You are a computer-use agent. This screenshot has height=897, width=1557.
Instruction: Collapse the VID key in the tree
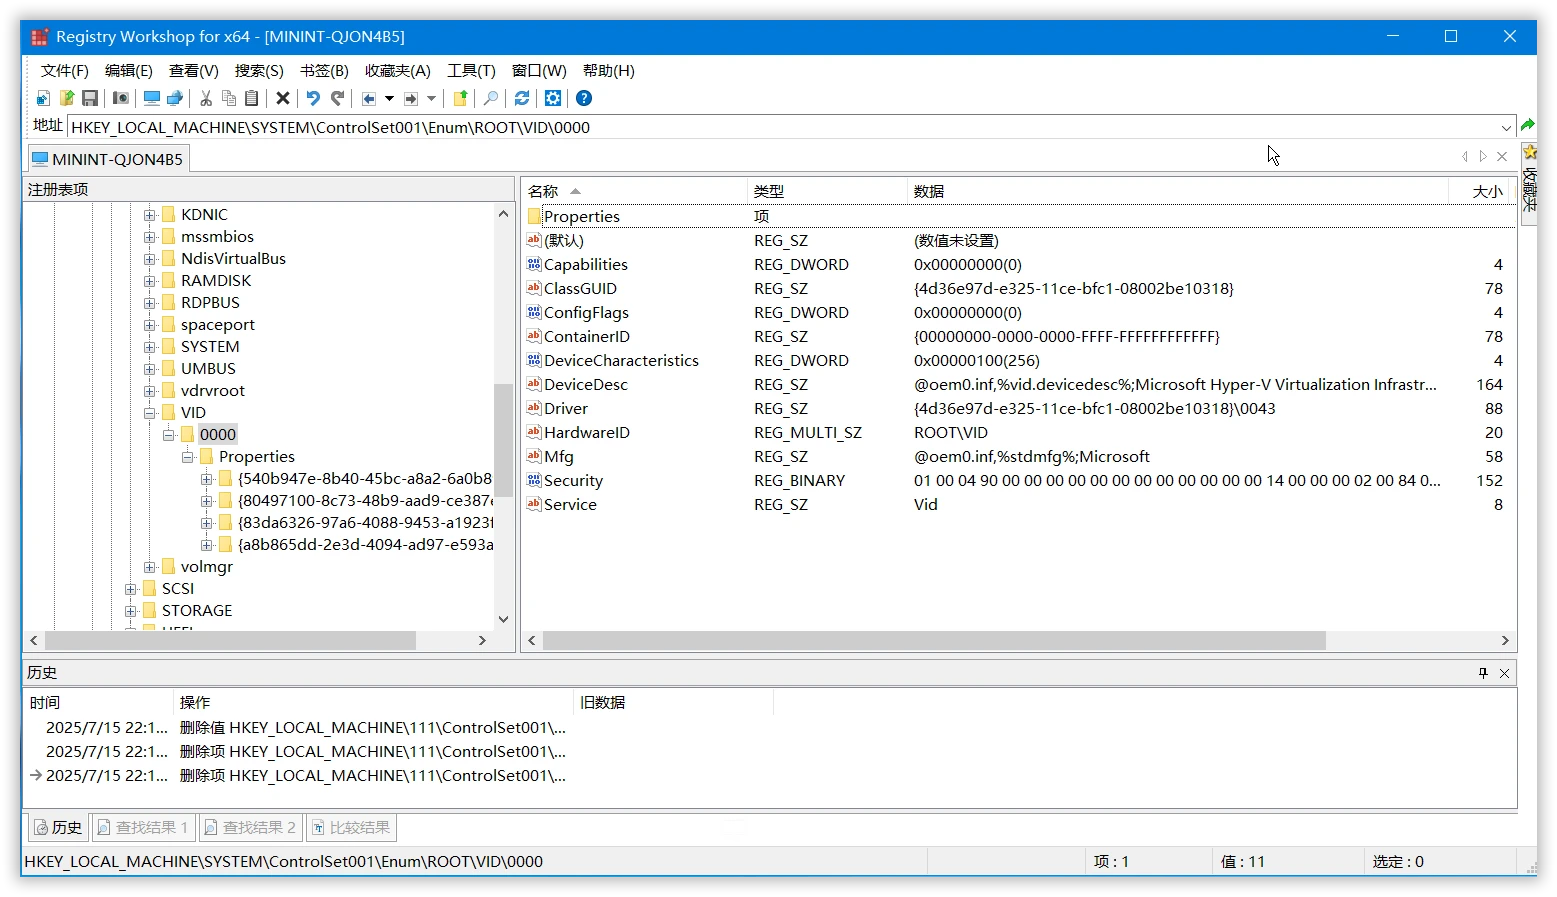point(149,412)
